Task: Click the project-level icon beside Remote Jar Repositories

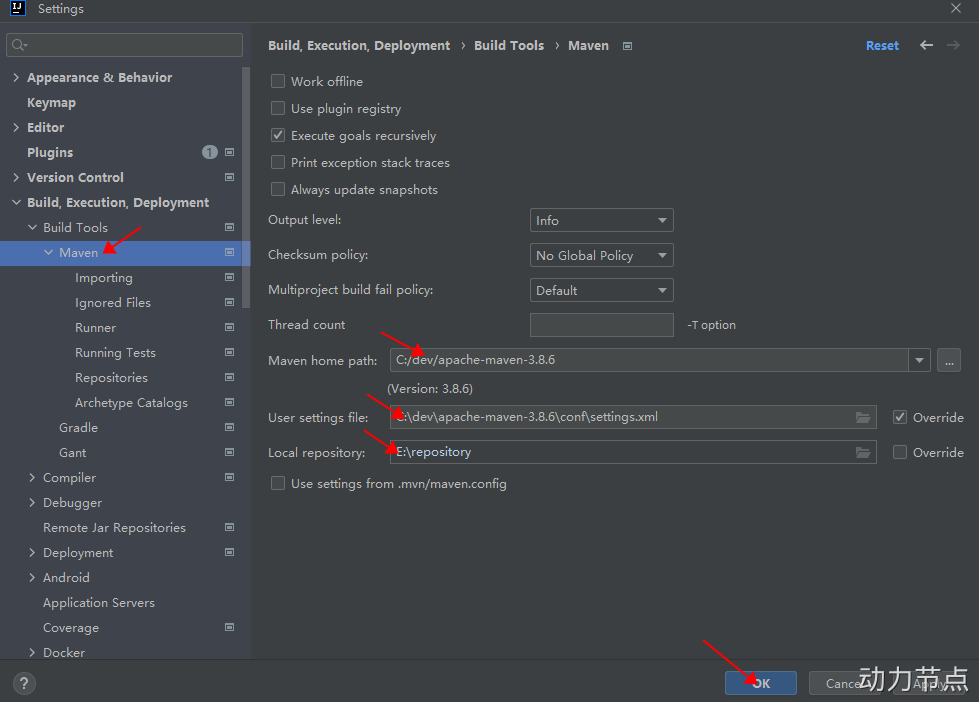Action: [229, 527]
